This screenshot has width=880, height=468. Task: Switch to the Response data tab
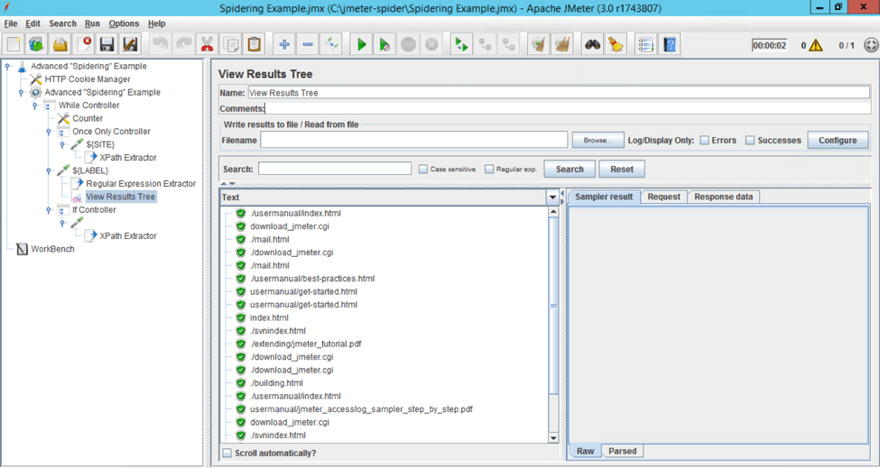724,197
